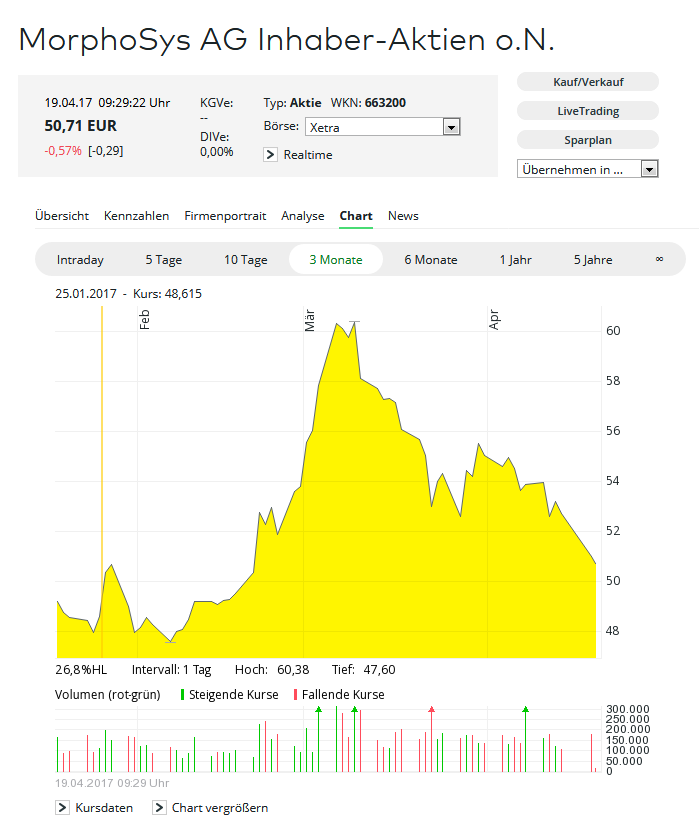Open the Börse Xetra dropdown arrow
The image size is (699, 833).
[451, 127]
